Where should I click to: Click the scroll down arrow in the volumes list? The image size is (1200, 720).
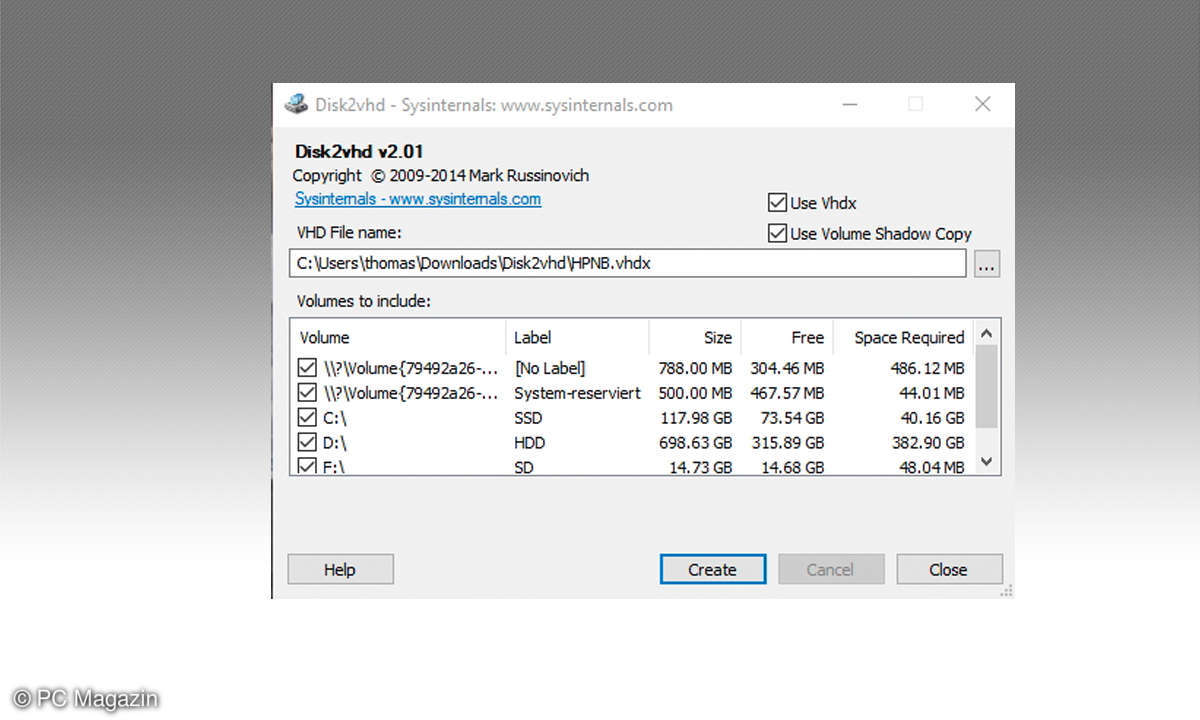[987, 461]
